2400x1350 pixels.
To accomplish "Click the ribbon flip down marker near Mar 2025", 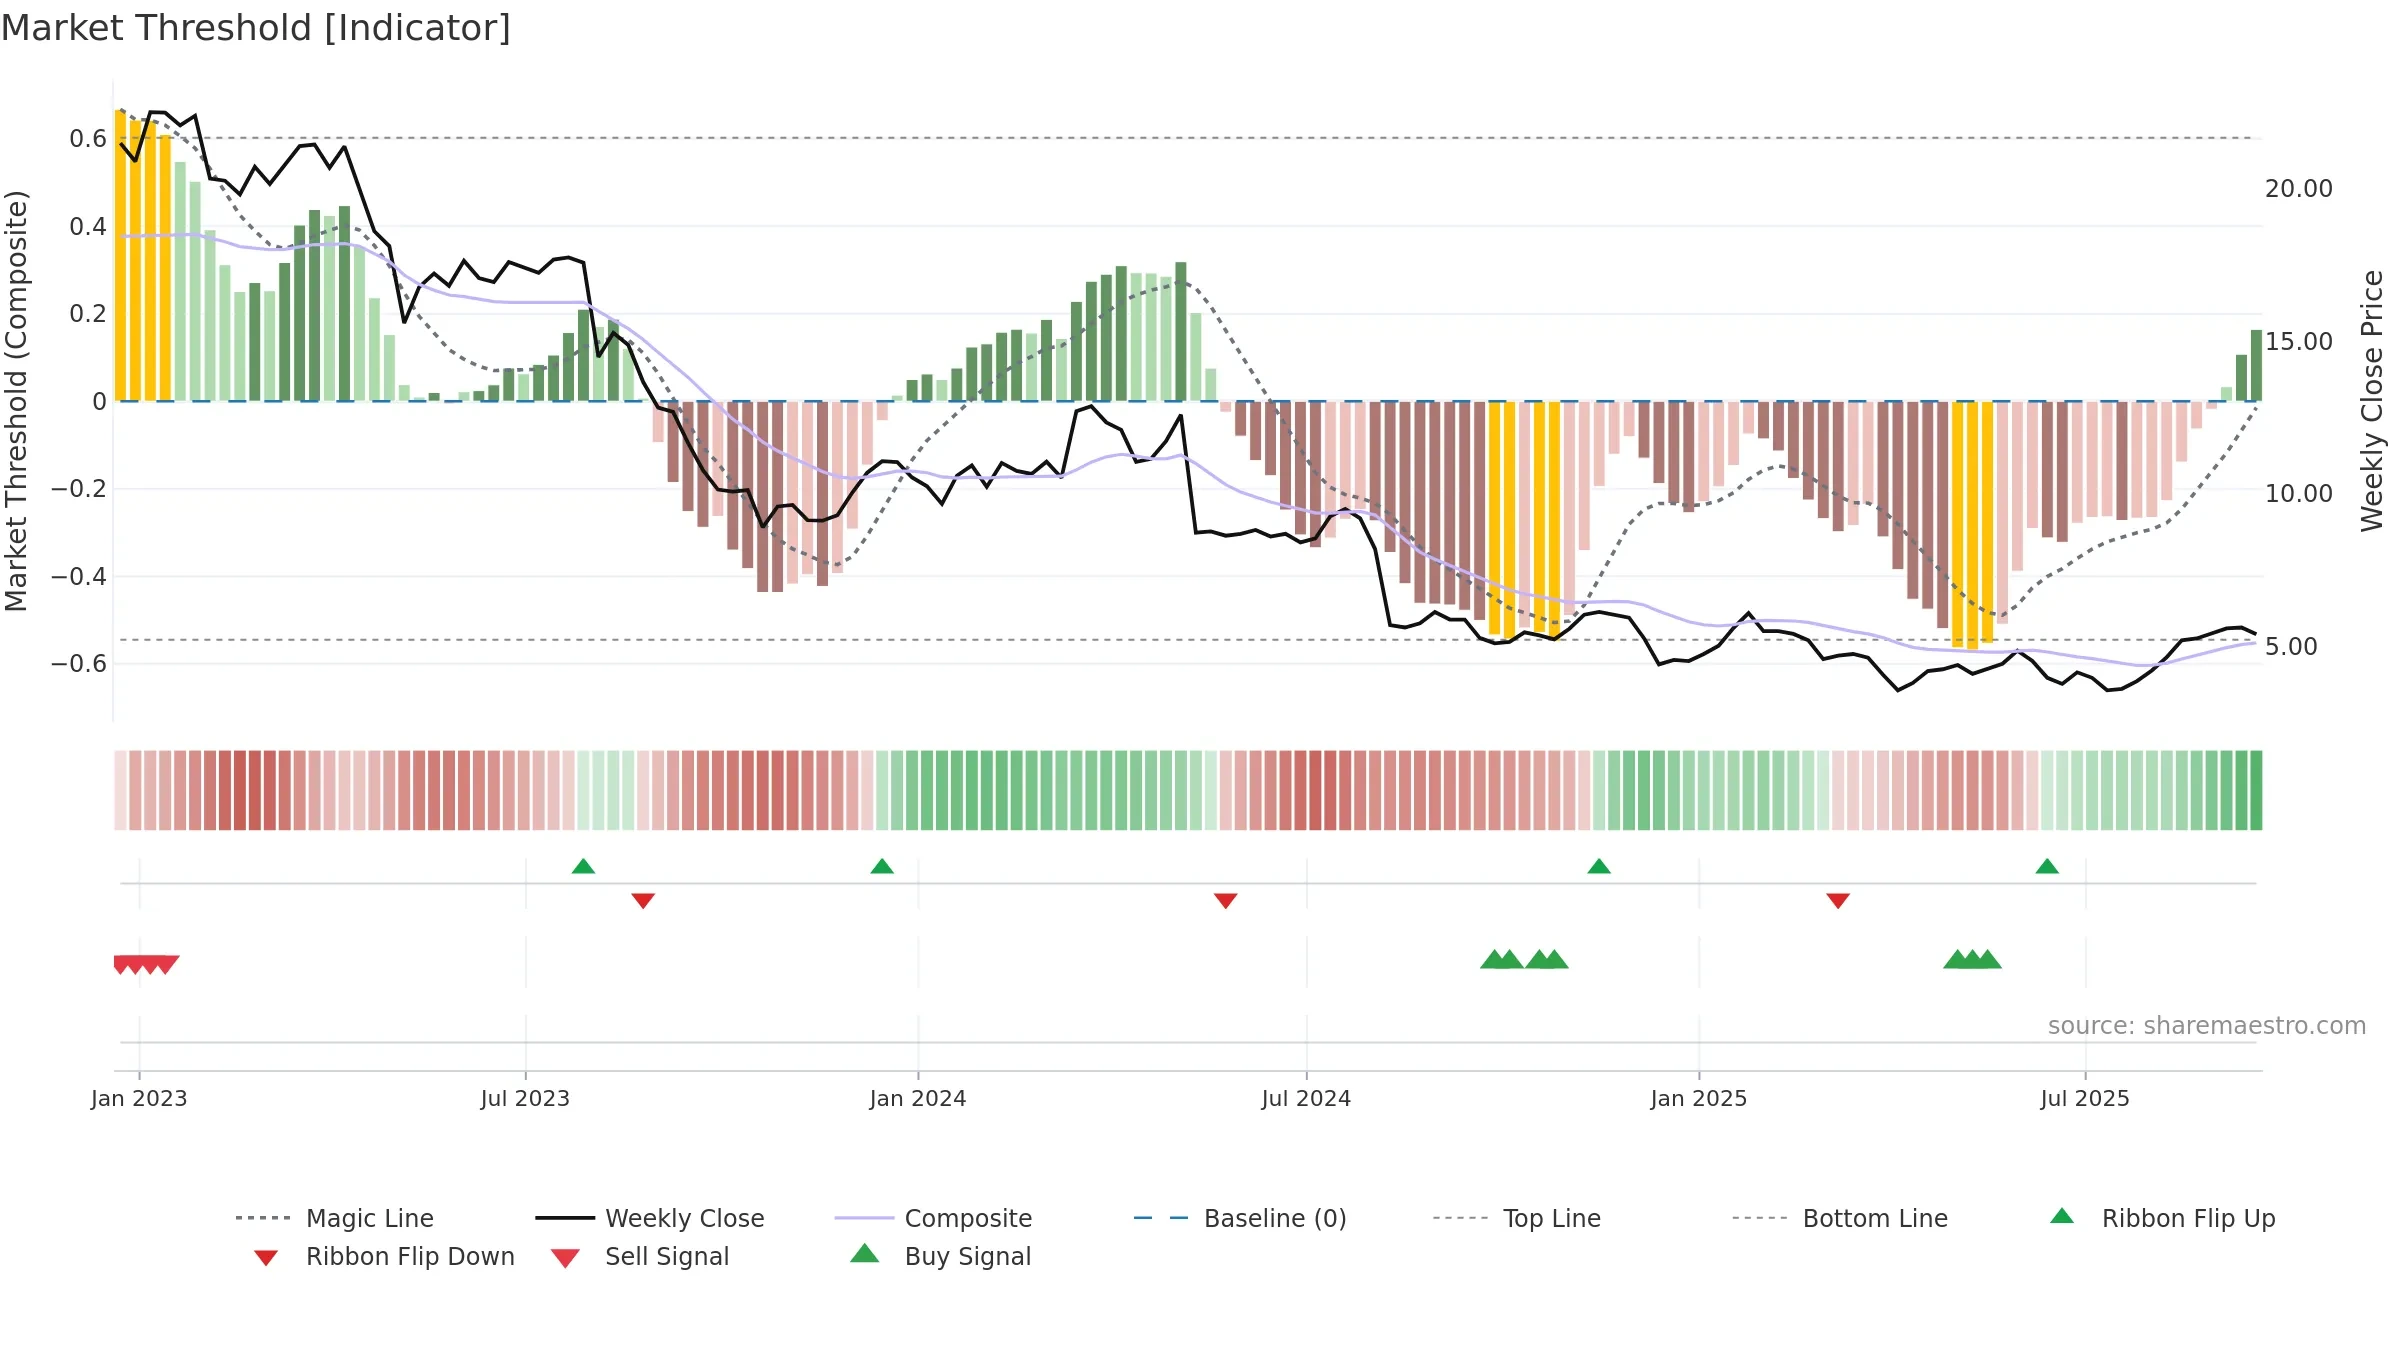I will tap(1838, 901).
